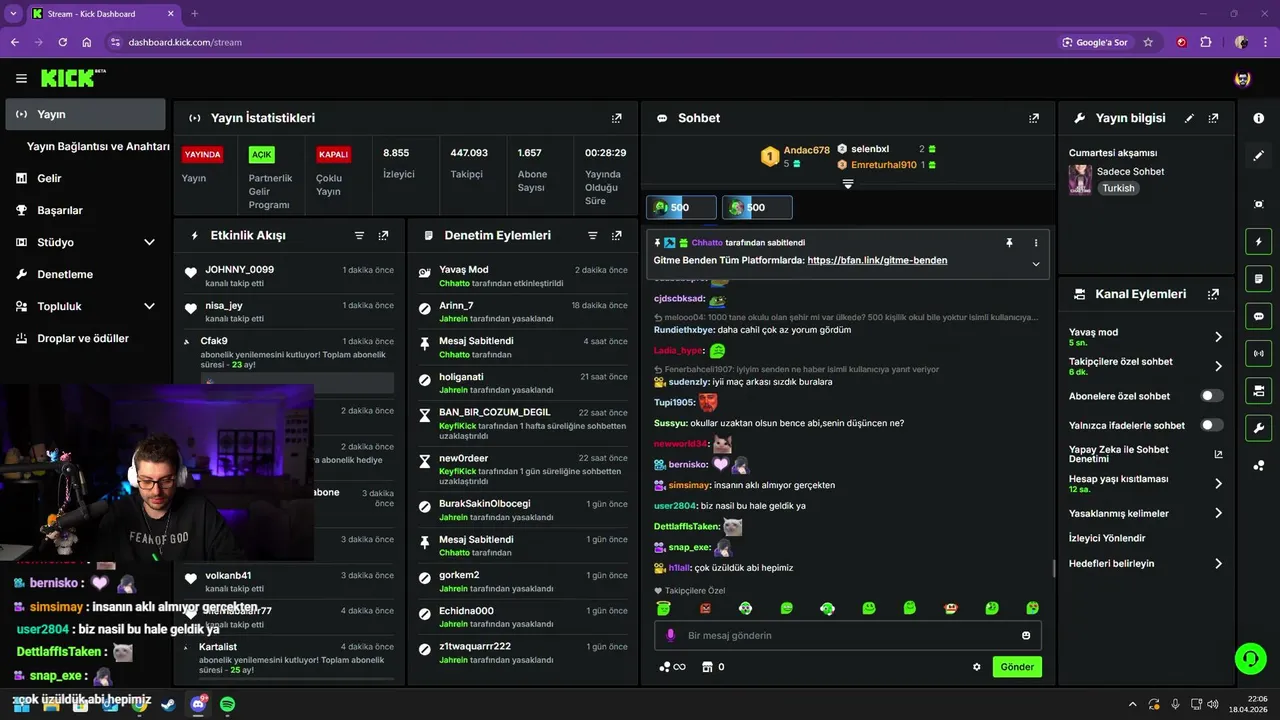Open Hedefleri belirleyin settings arrow
This screenshot has width=1280, height=720.
1218,563
